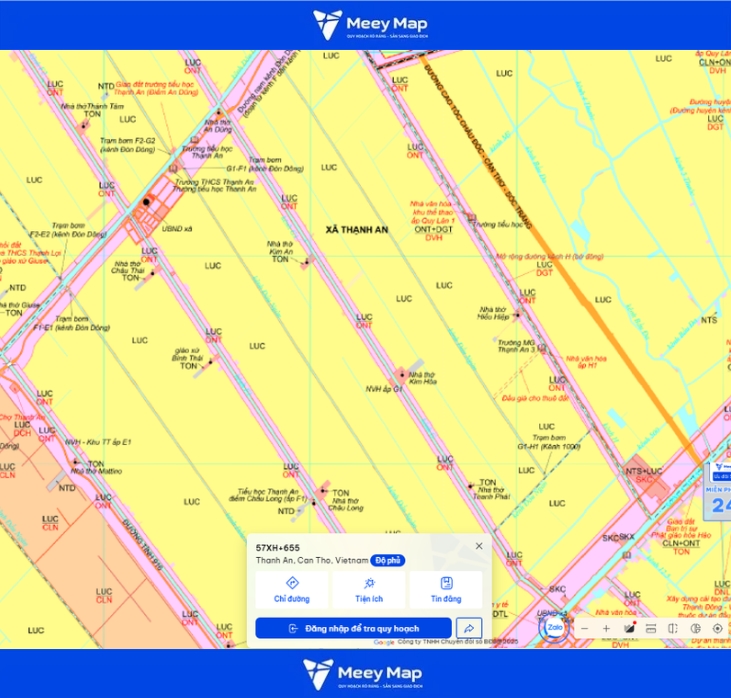The width and height of the screenshot is (731, 698).
Task: Click the locate my position target icon
Action: 717,629
